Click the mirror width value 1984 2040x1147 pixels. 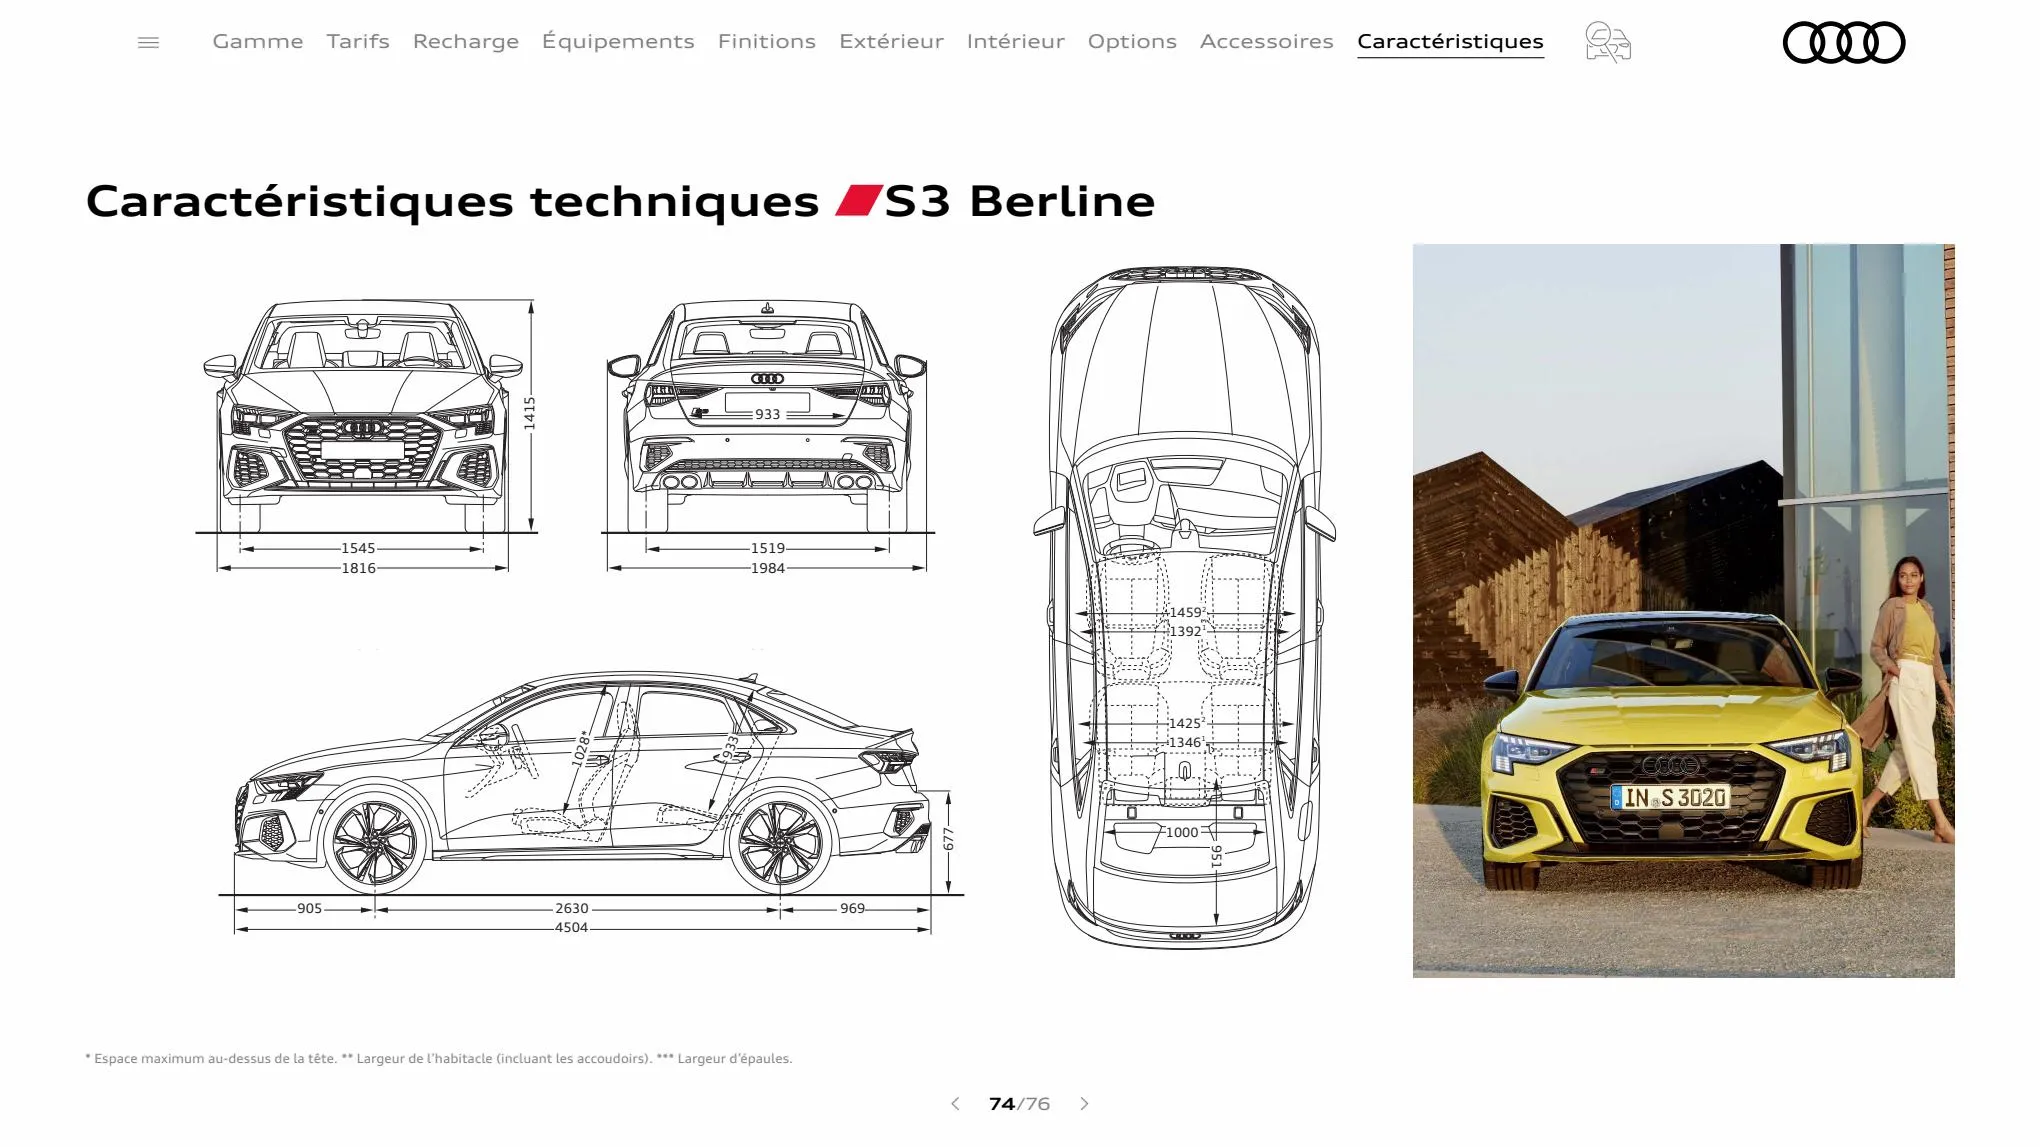768,568
